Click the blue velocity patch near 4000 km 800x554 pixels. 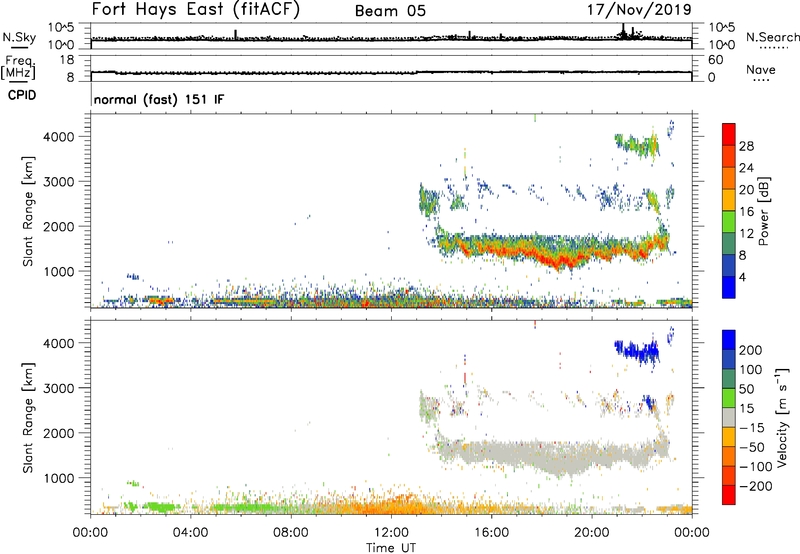(x=638, y=351)
